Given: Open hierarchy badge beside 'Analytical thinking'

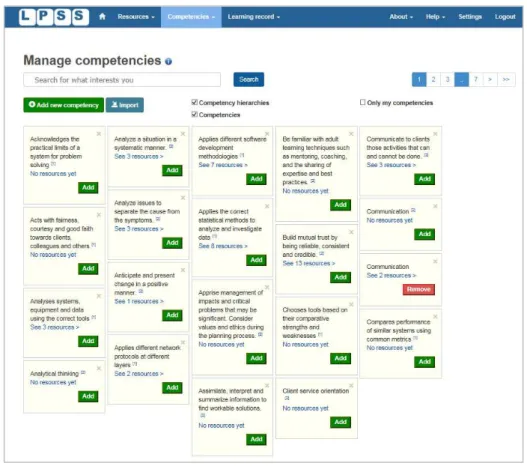Looking at the screenshot, I should (83, 373).
